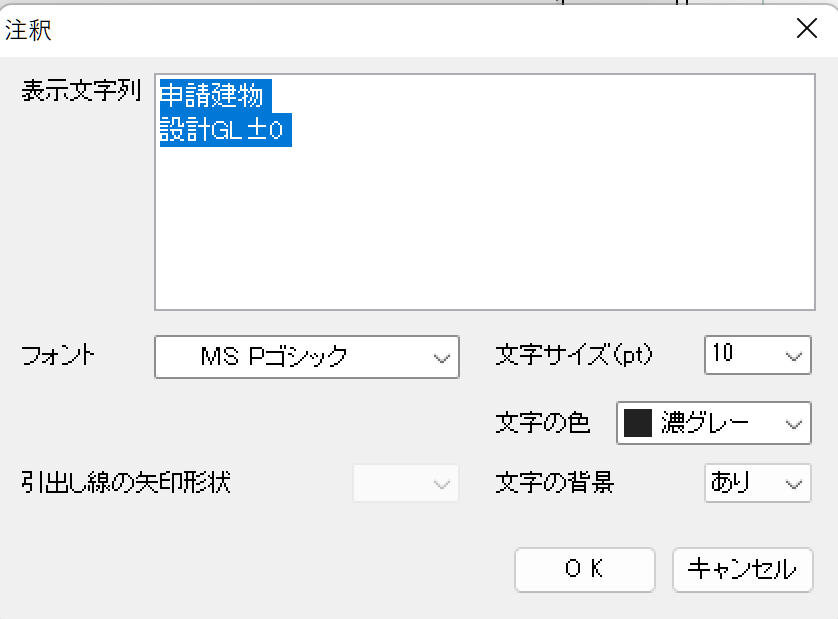
Task: Open the 文字サイズ(pt) size dropdown
Action: [x=757, y=355]
